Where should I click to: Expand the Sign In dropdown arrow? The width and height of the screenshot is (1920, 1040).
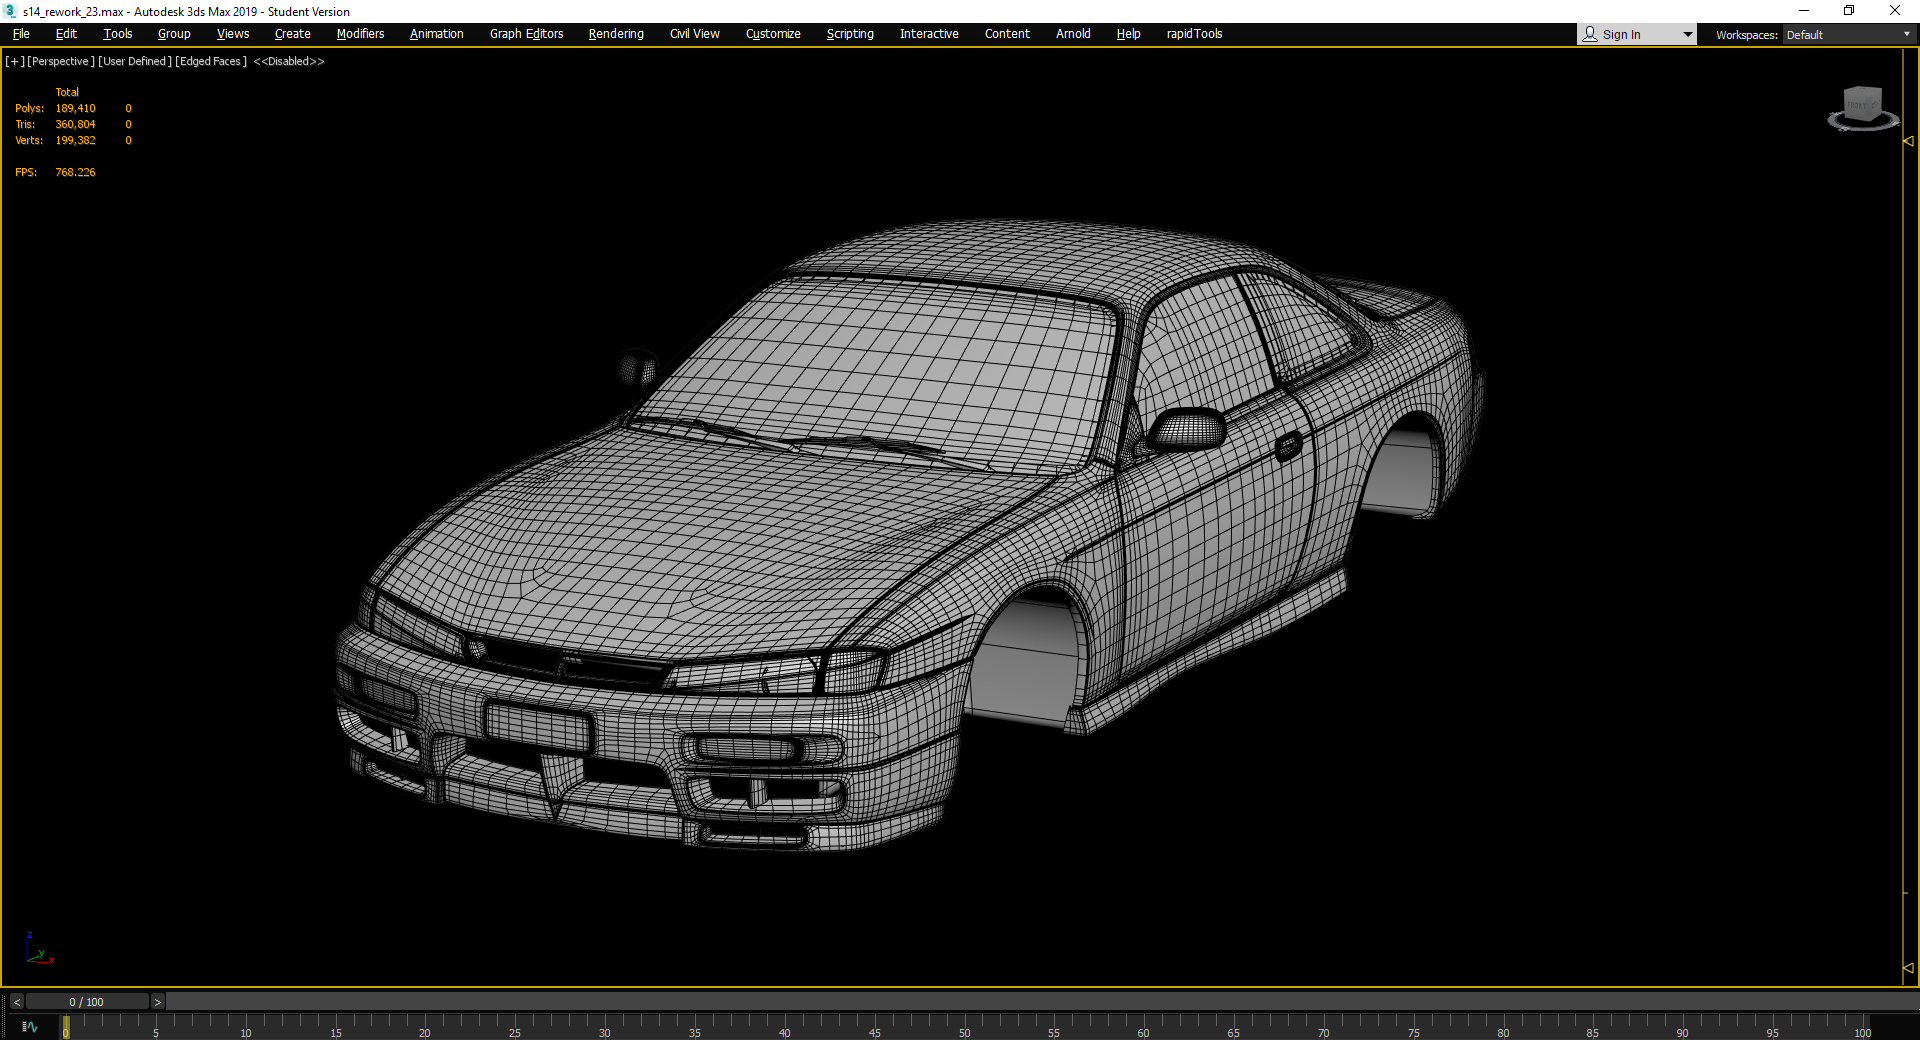(x=1688, y=35)
